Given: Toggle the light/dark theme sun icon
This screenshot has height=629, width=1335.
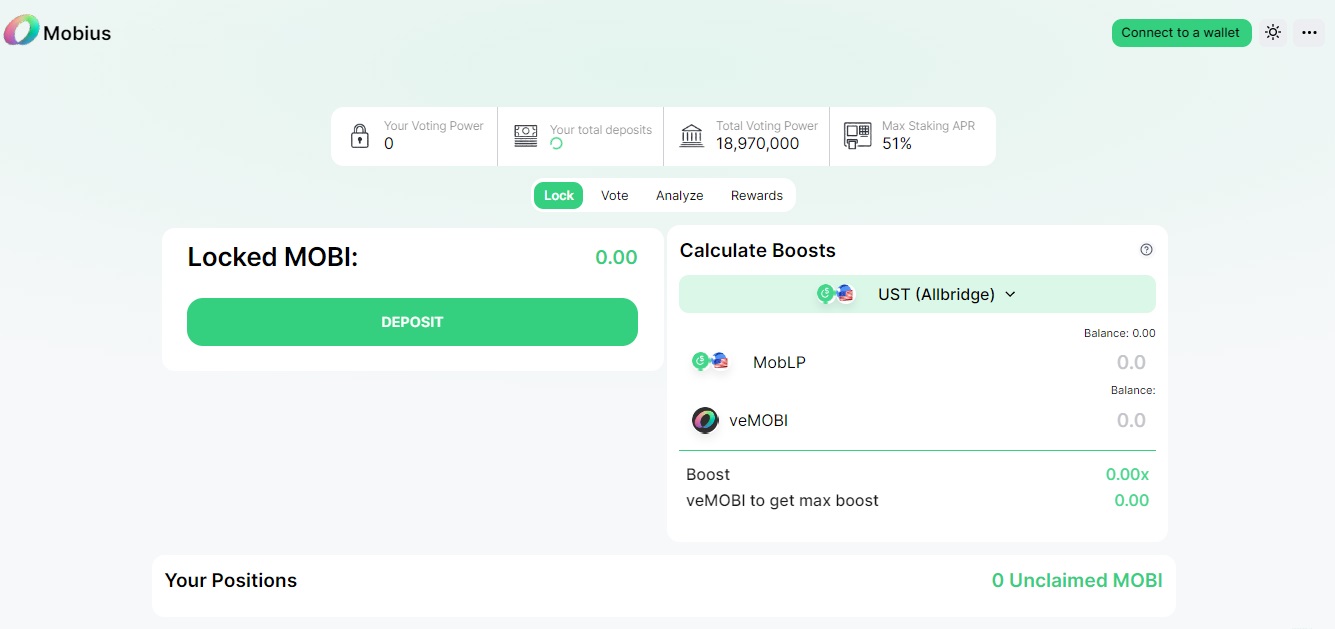Looking at the screenshot, I should click(1272, 32).
